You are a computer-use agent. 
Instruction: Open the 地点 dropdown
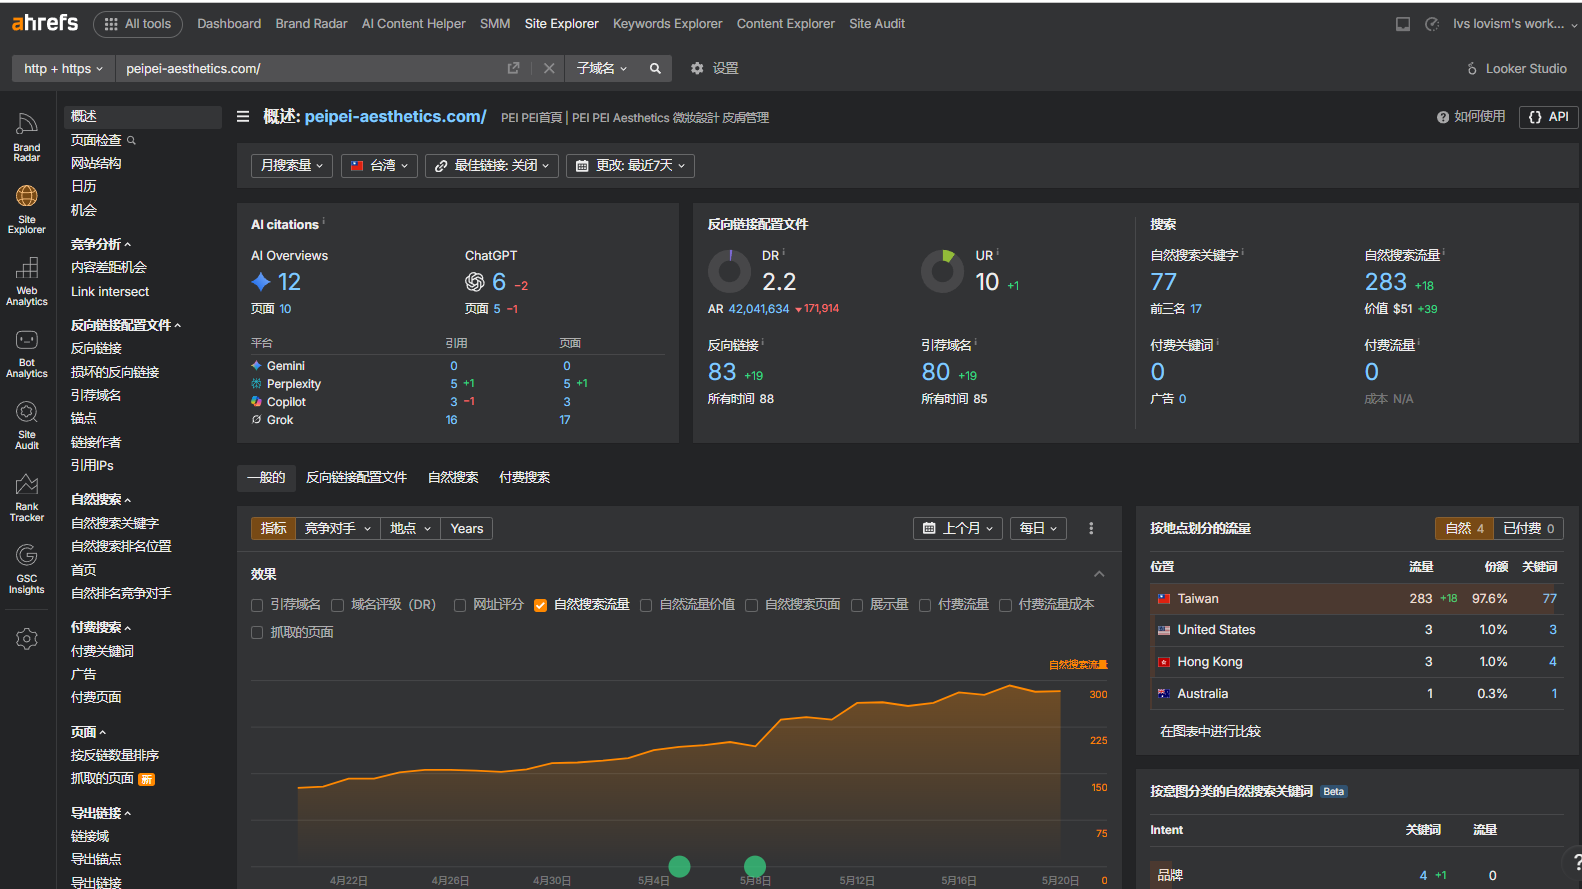(410, 528)
